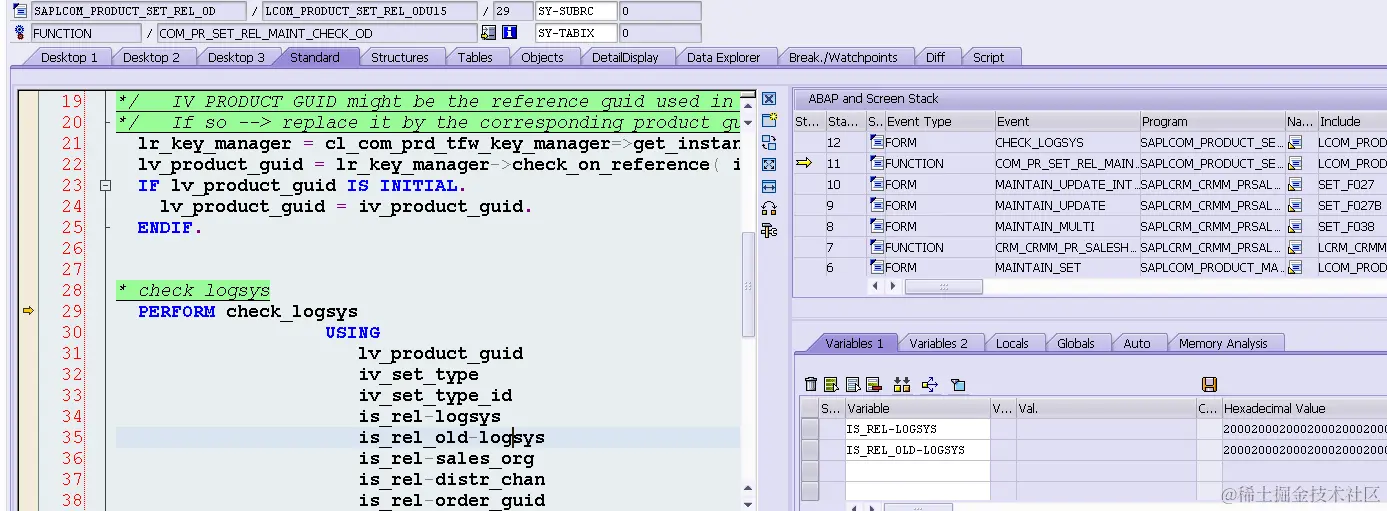This screenshot has width=1387, height=511.
Task: Select the MAINTAIN_UPDATE_INT stack event
Action: coord(1065,185)
